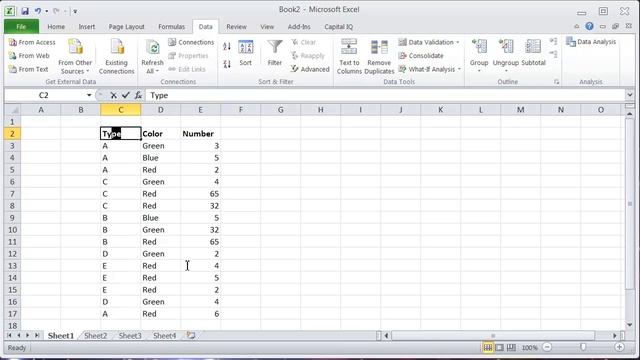This screenshot has height=360, width=640.
Task: Switch to Normal view in status bar
Action: point(487,348)
